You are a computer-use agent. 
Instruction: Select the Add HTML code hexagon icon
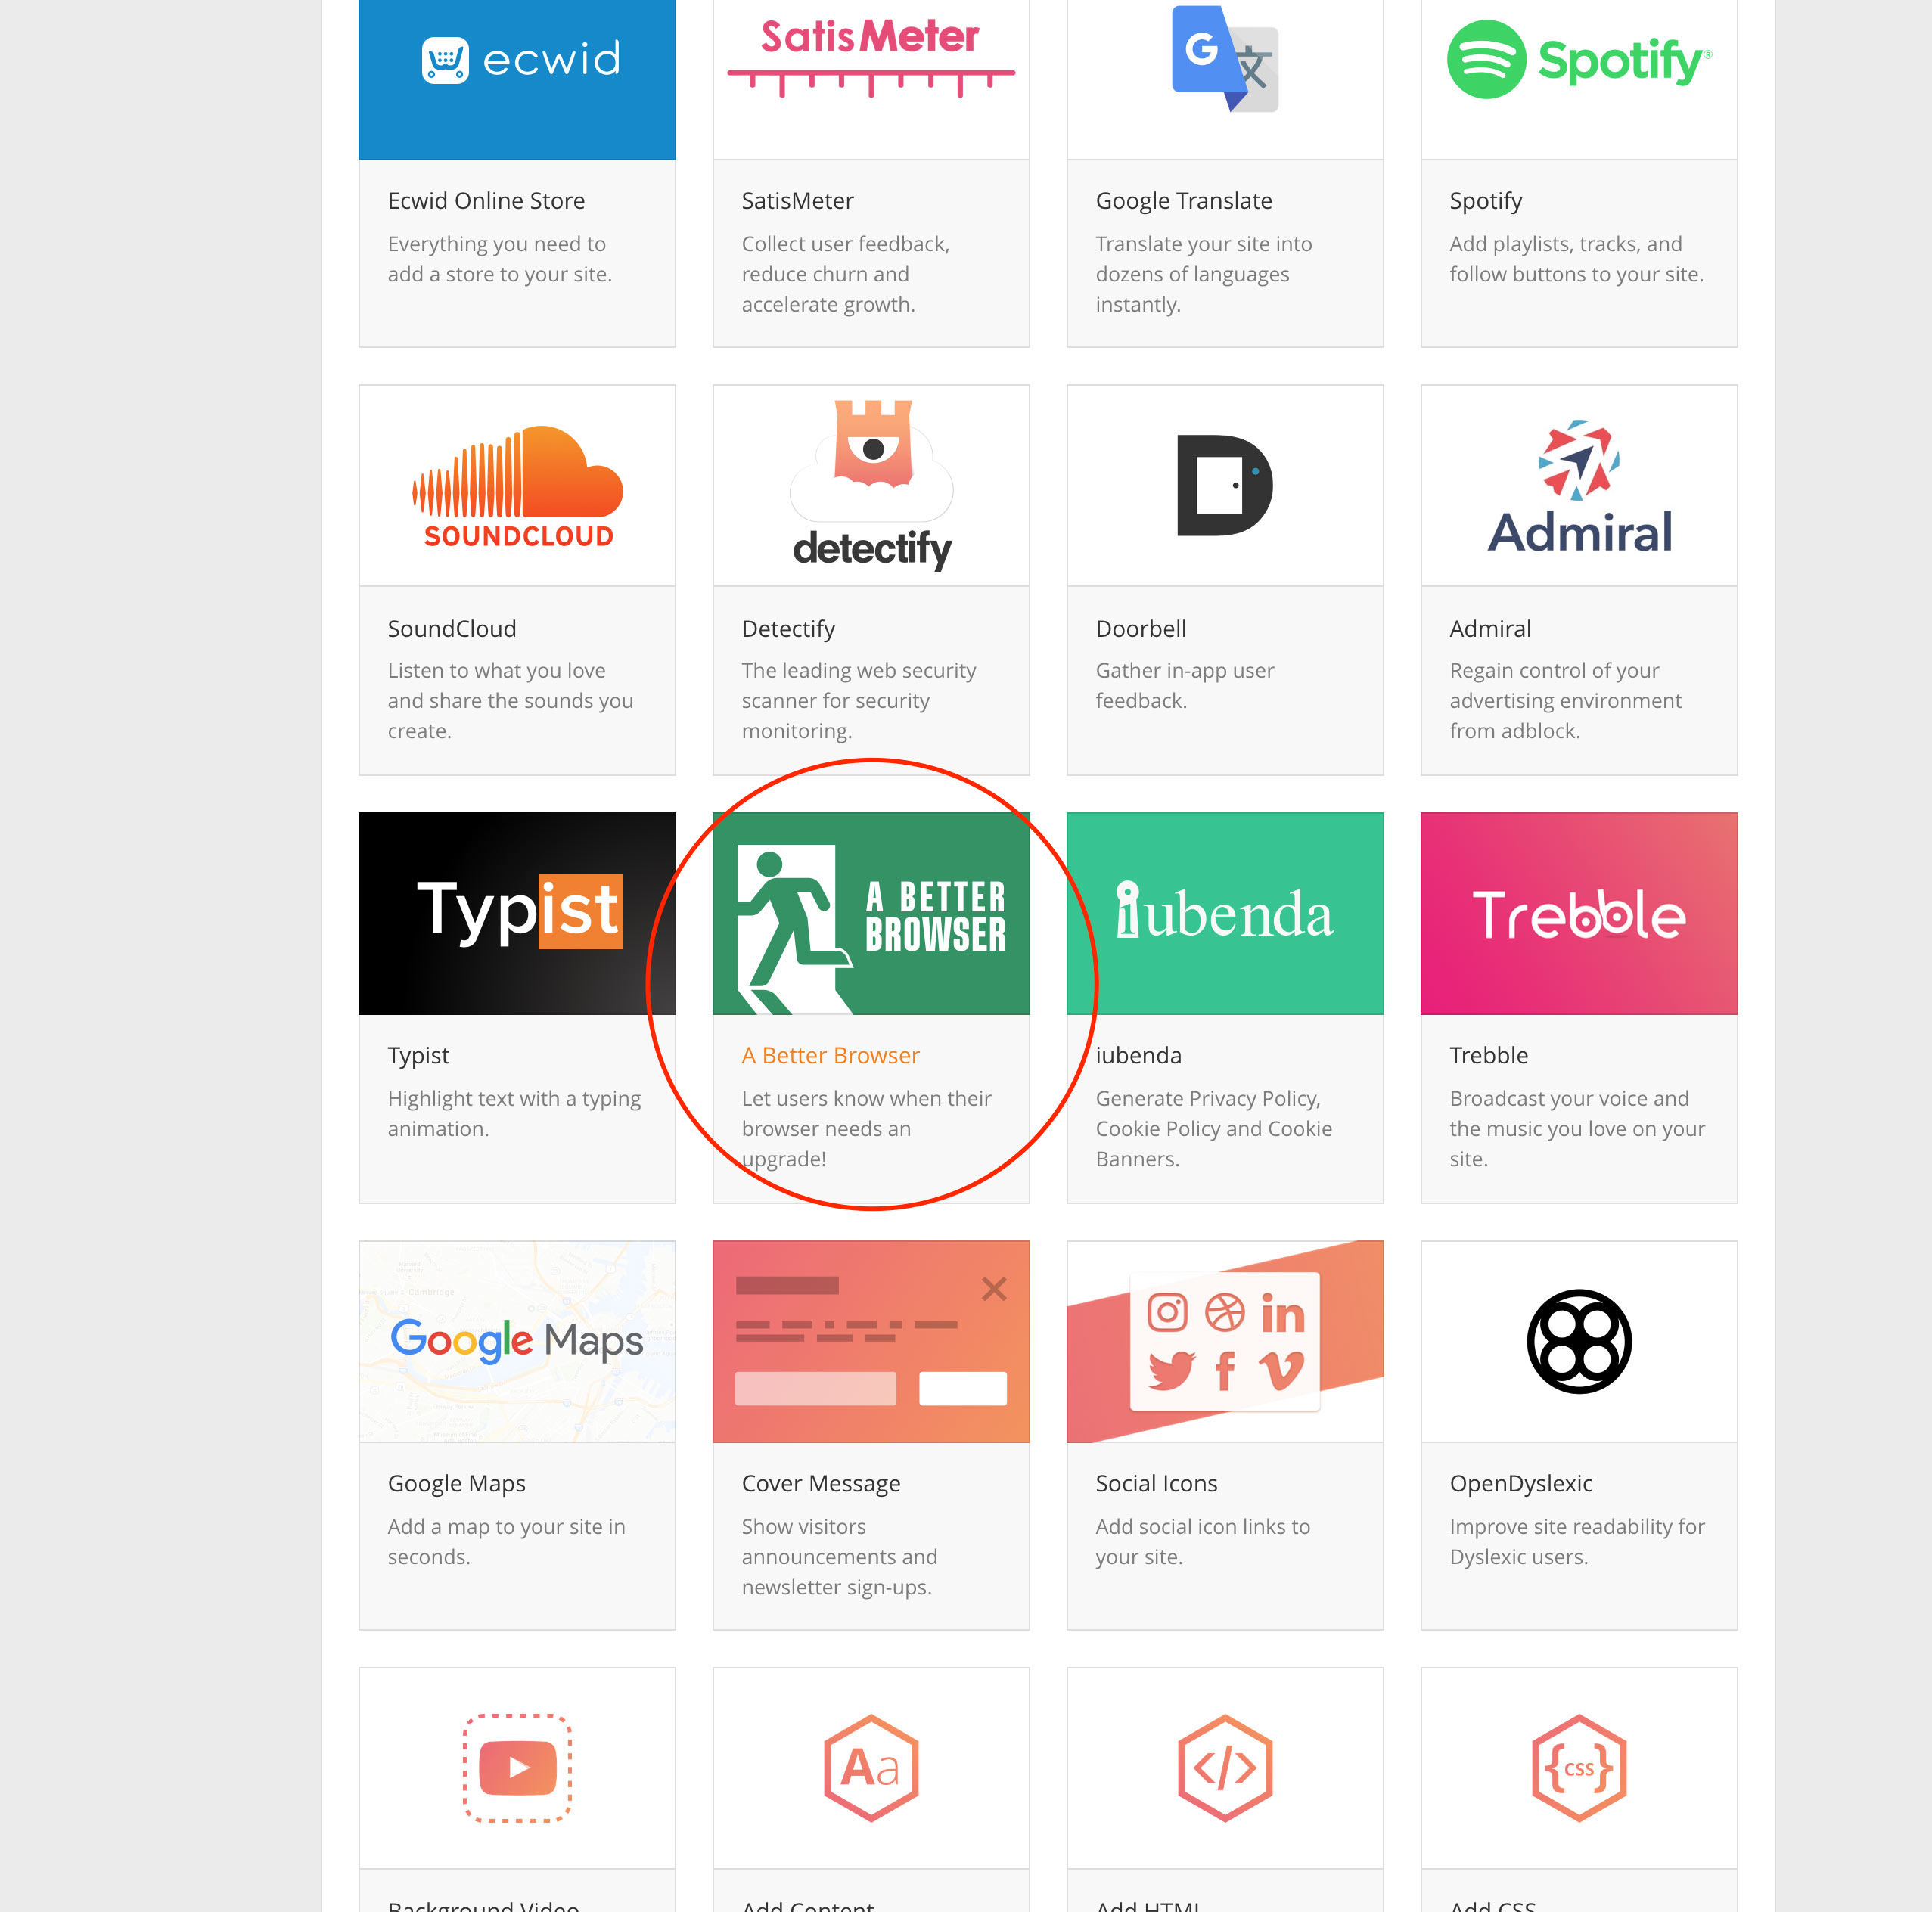(1224, 1767)
